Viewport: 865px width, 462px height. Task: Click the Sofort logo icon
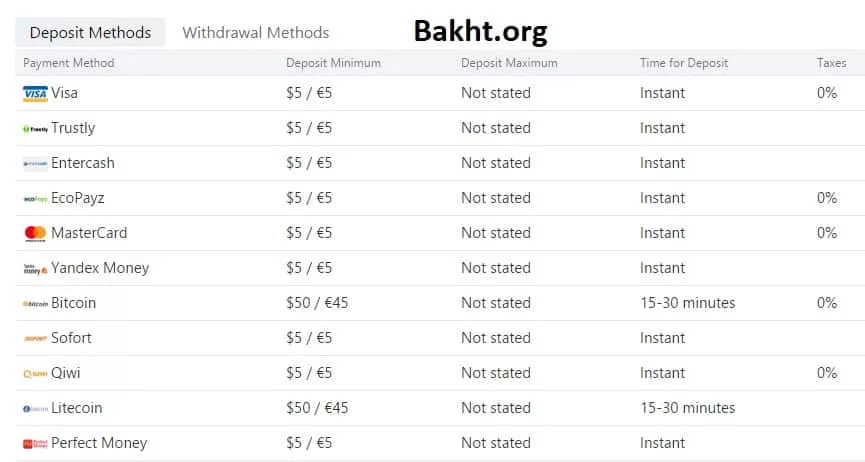[35, 338]
